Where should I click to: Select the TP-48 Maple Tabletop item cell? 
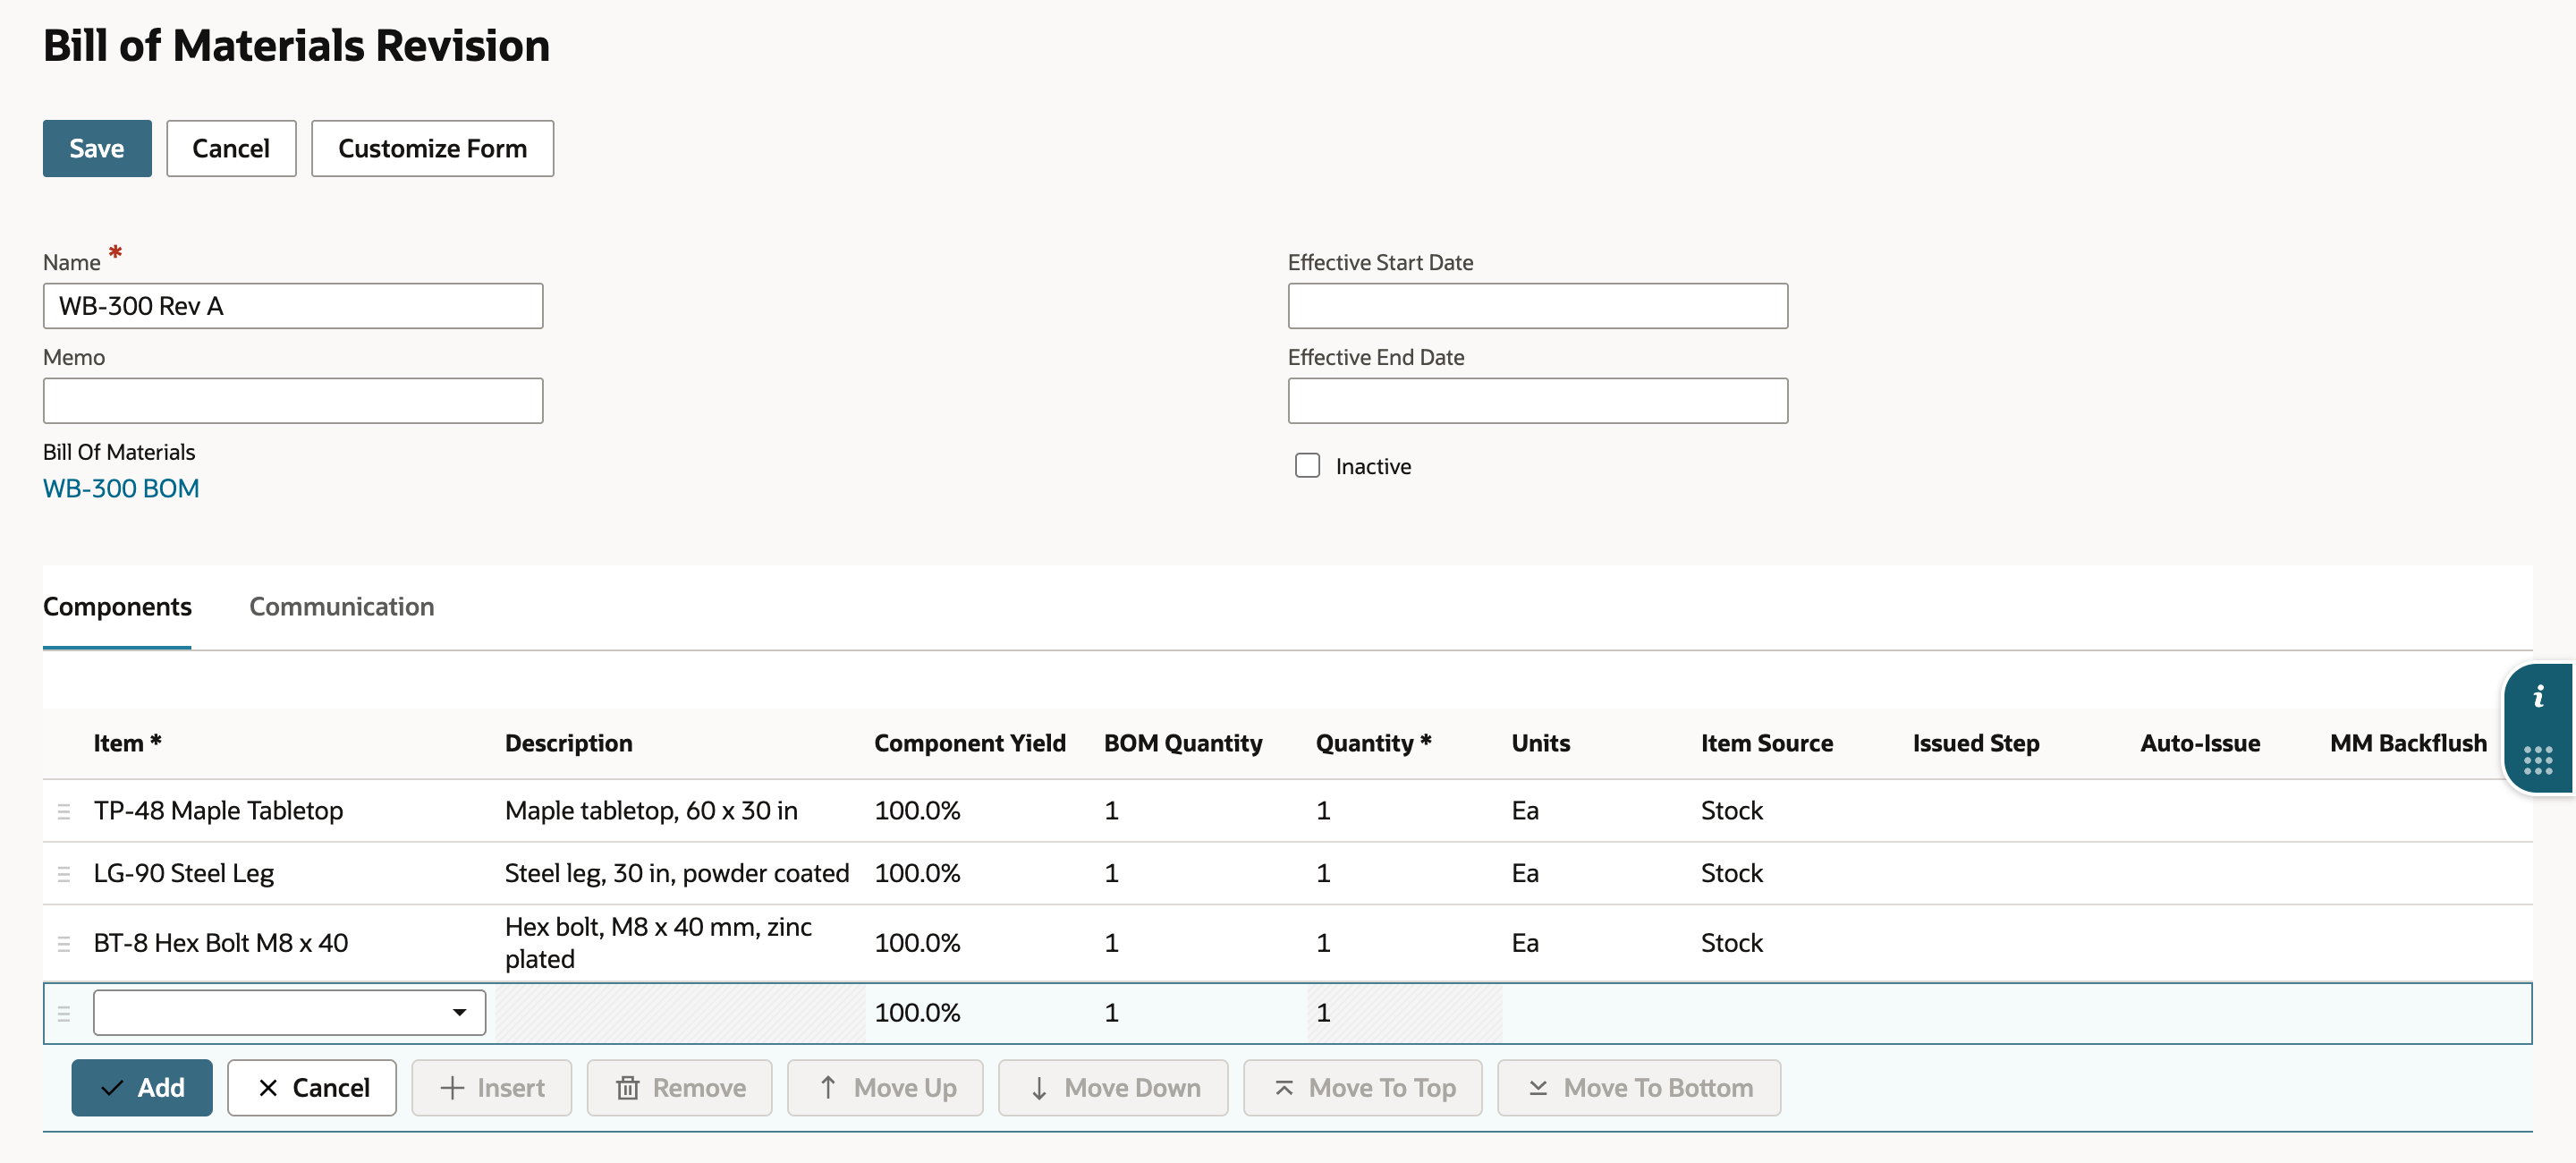tap(218, 811)
